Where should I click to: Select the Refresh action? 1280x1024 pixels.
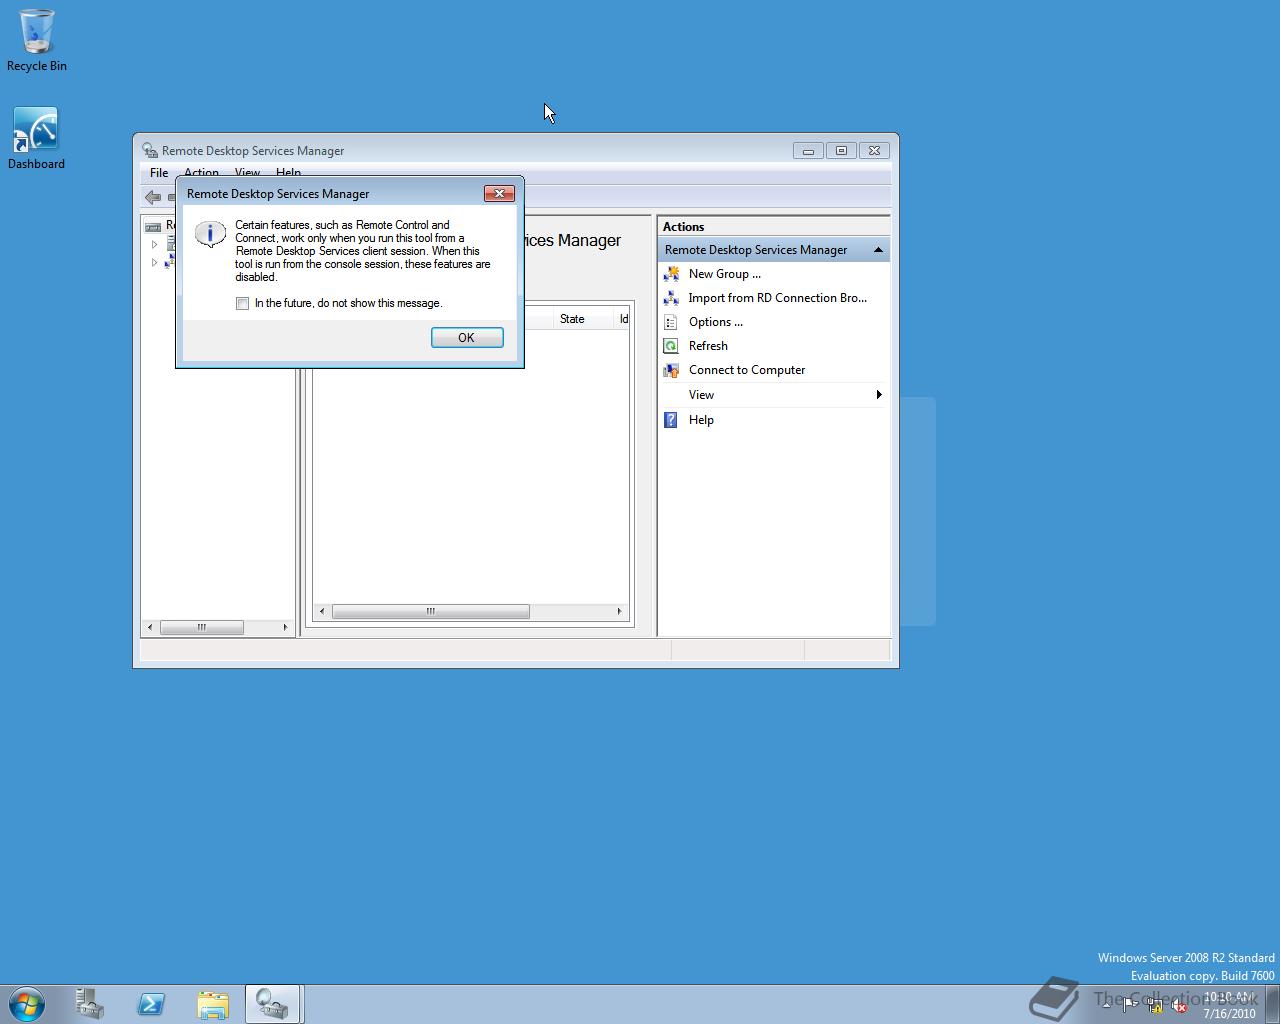click(708, 346)
